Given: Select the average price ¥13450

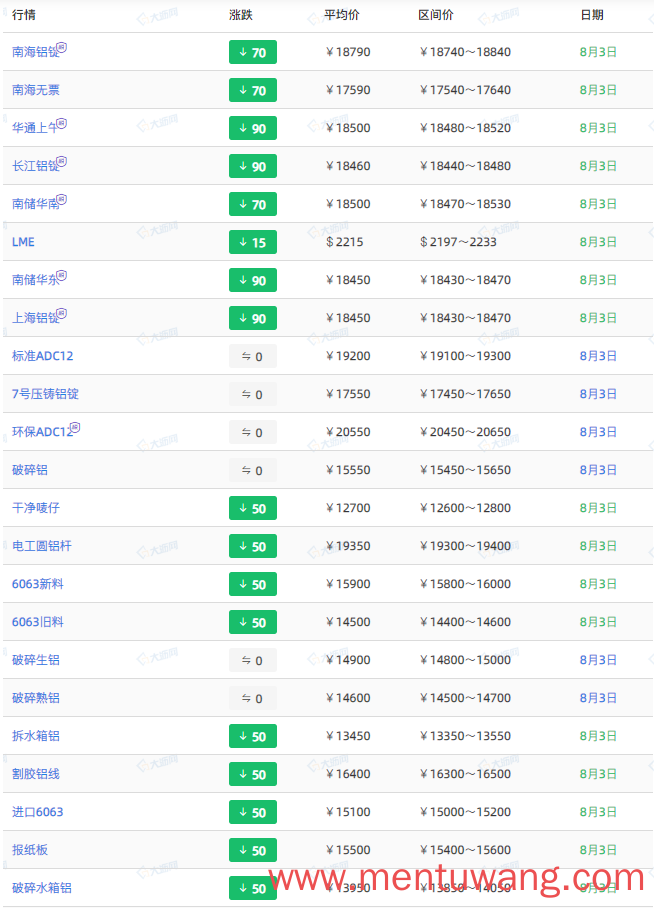Looking at the screenshot, I should pos(348,736).
